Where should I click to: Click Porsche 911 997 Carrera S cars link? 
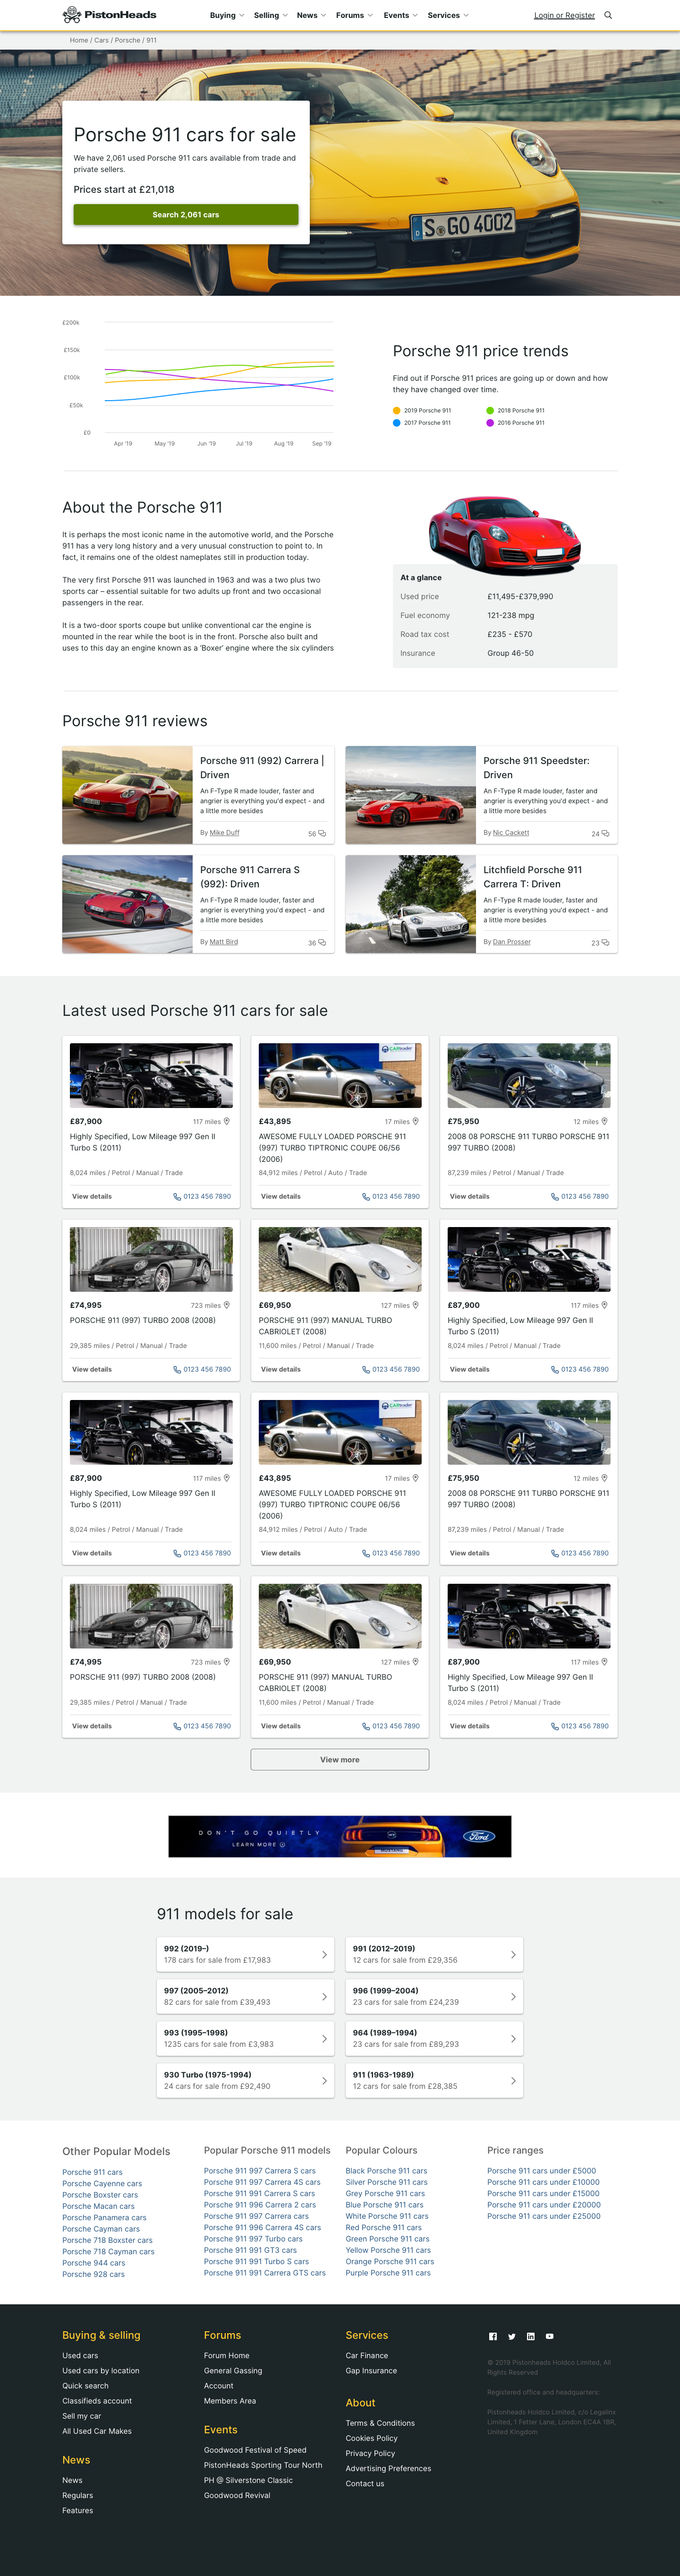coord(260,2170)
